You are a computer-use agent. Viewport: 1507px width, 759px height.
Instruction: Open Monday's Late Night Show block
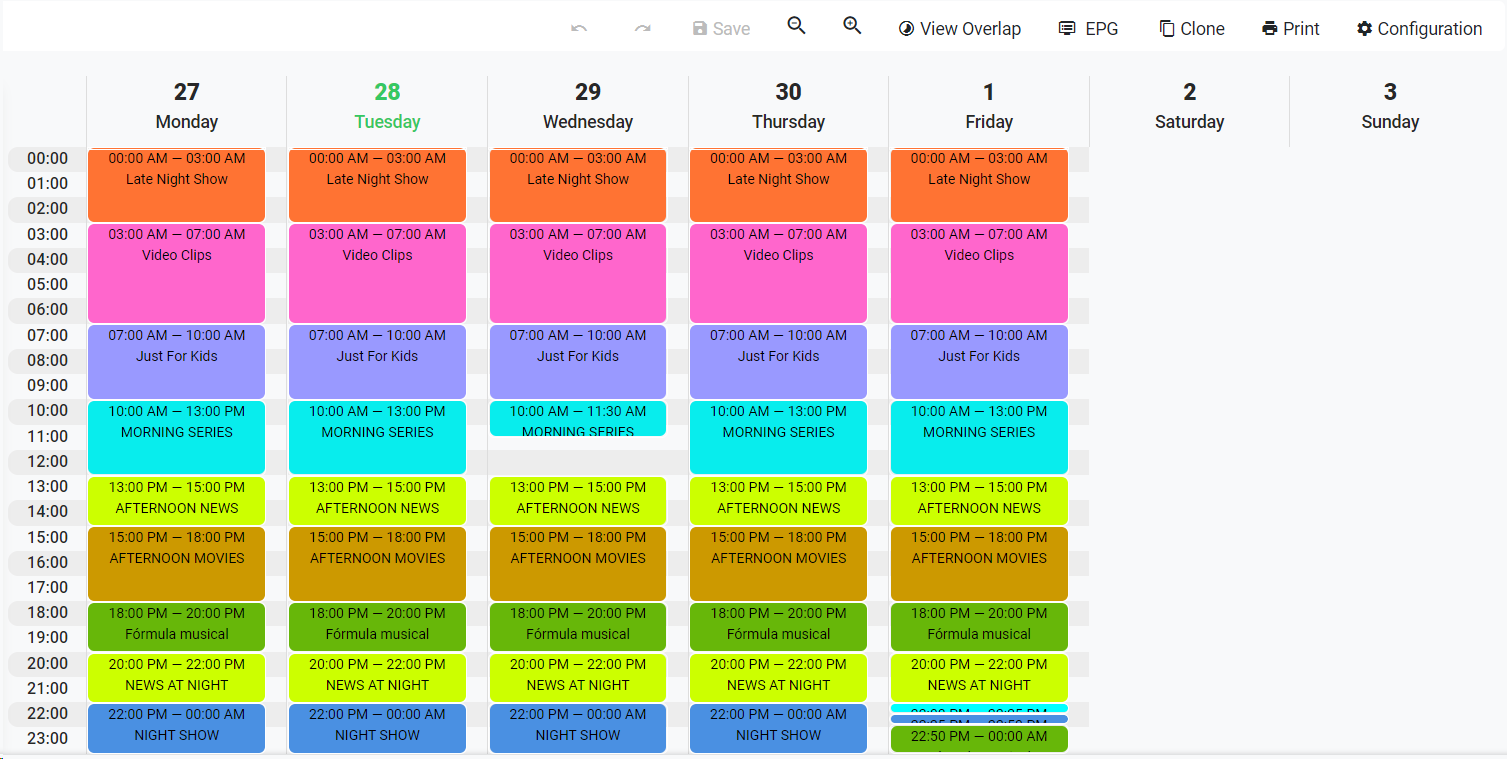click(x=176, y=185)
